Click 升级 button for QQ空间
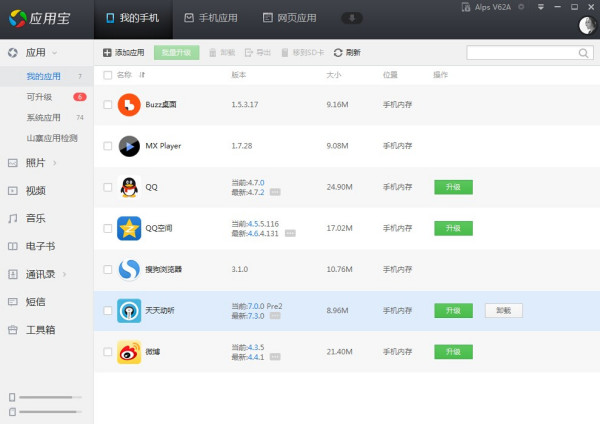600x424 pixels. (453, 228)
